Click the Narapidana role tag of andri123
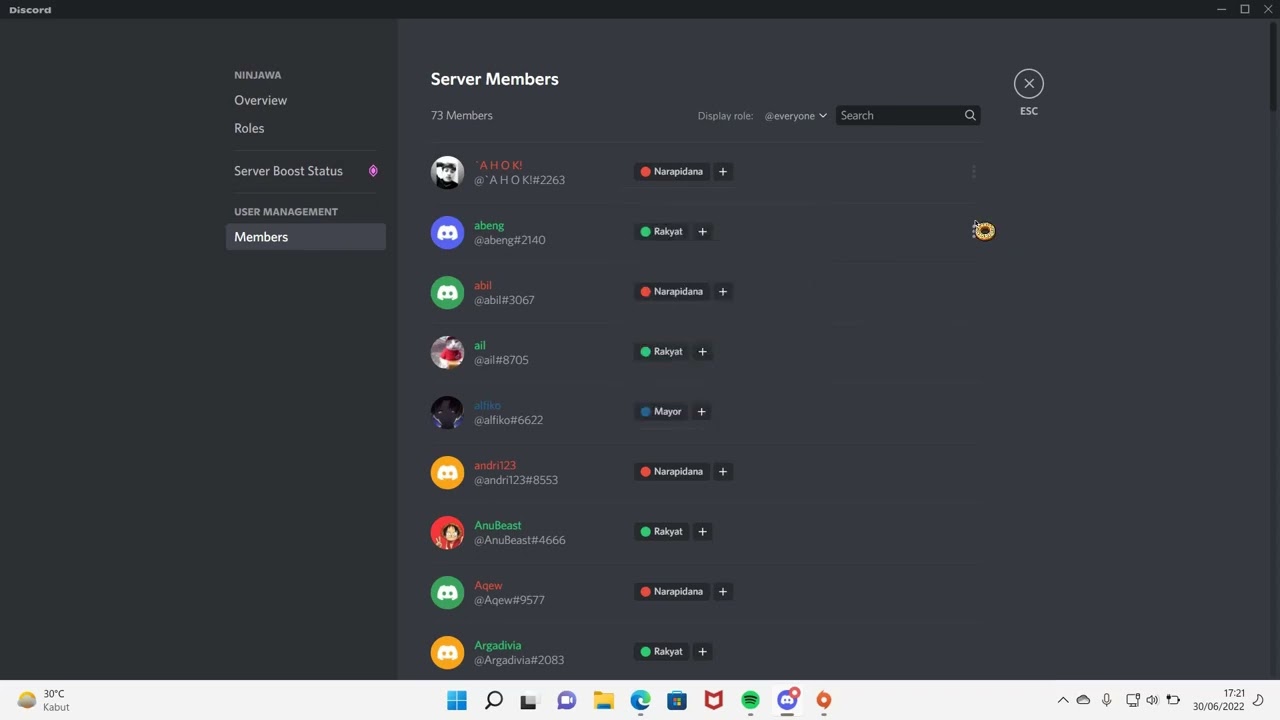Image resolution: width=1280 pixels, height=720 pixels. coord(672,472)
